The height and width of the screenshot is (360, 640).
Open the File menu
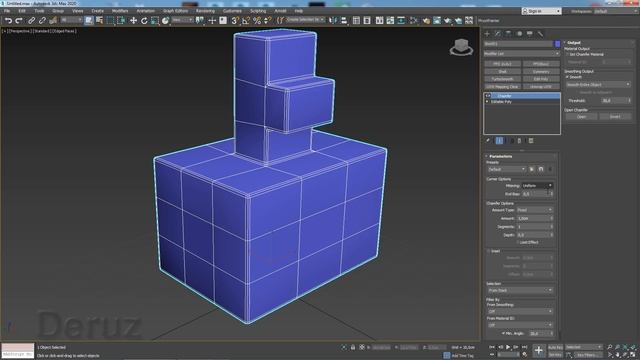pyautogui.click(x=7, y=11)
